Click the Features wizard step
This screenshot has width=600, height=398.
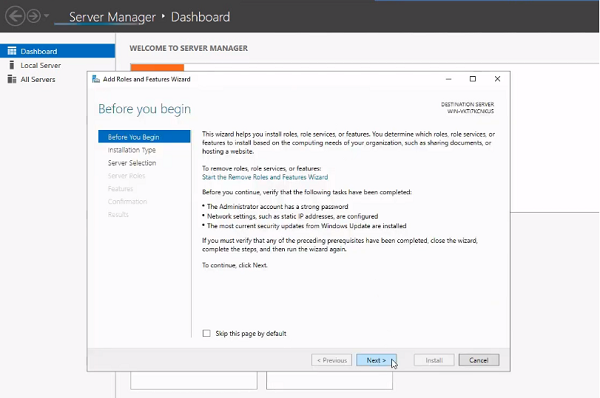(x=120, y=189)
